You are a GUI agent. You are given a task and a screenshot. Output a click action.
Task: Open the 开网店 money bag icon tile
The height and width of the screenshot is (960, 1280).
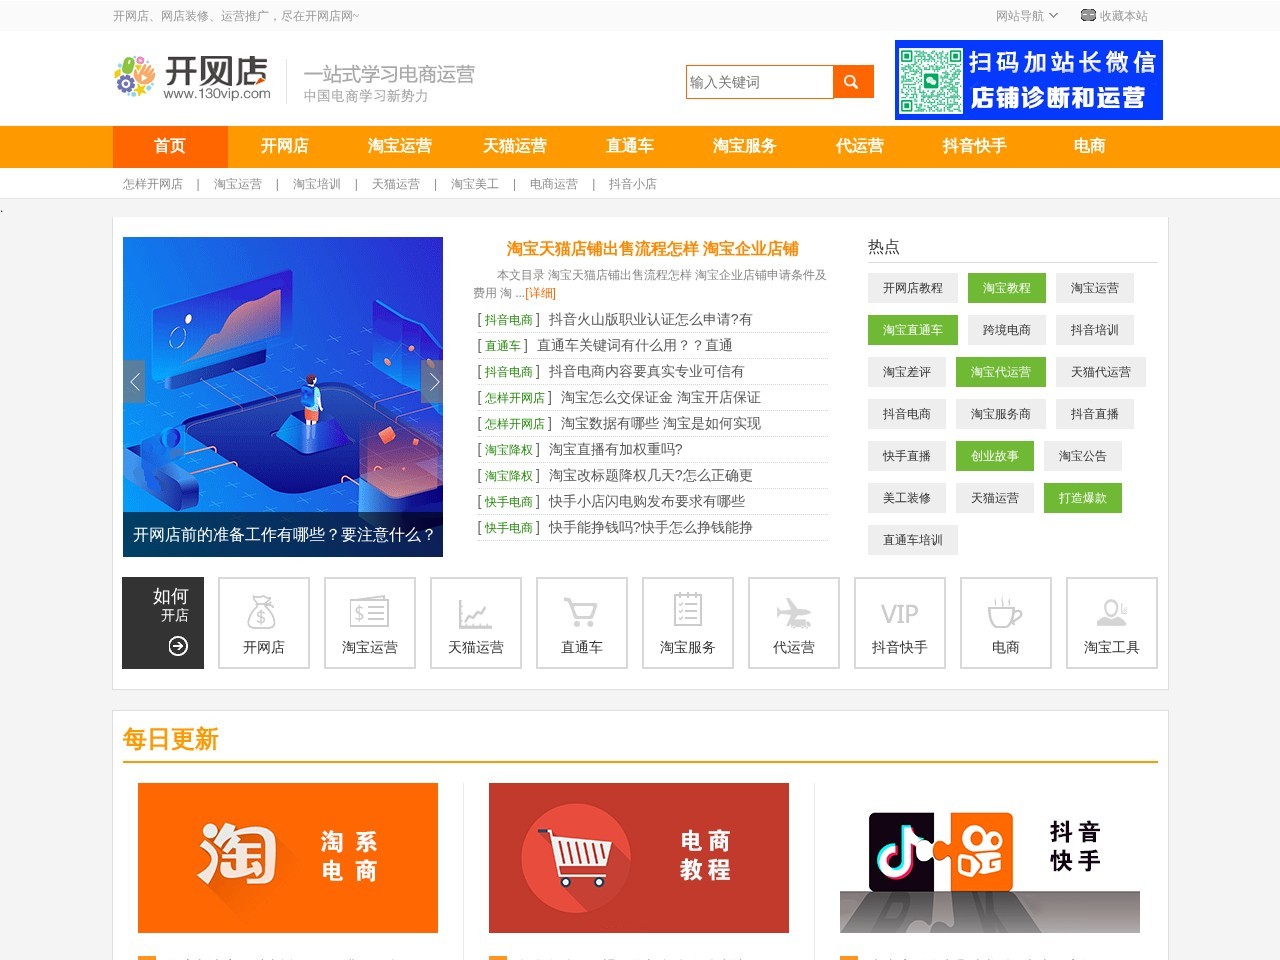click(x=264, y=623)
